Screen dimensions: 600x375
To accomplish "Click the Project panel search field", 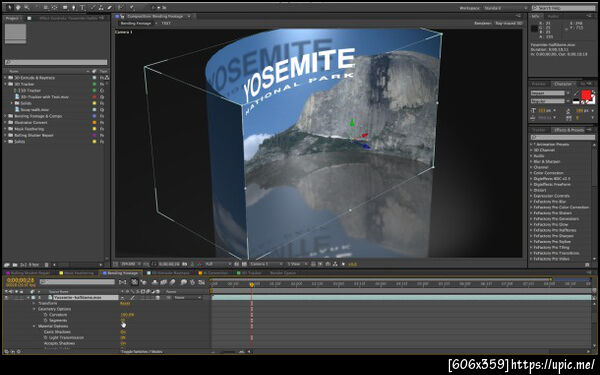I will pyautogui.click(x=56, y=62).
